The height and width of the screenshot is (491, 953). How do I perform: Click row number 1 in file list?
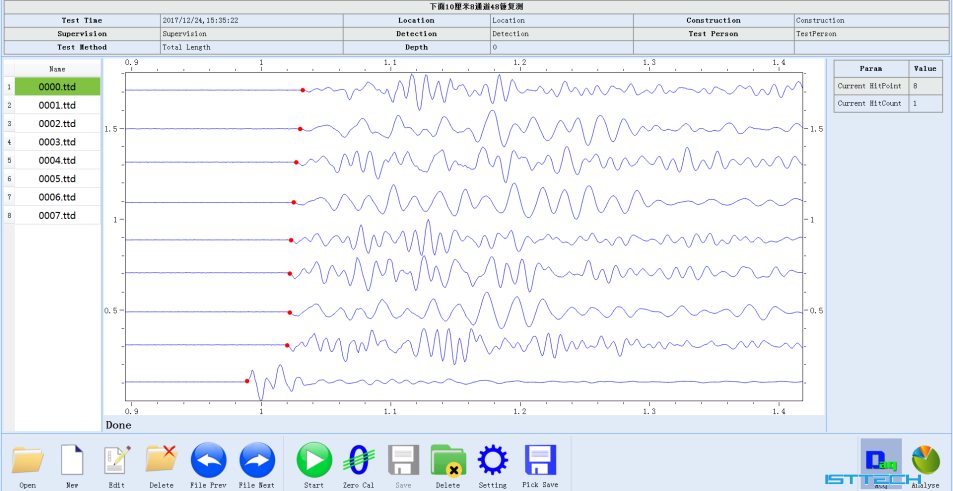tap(9, 87)
